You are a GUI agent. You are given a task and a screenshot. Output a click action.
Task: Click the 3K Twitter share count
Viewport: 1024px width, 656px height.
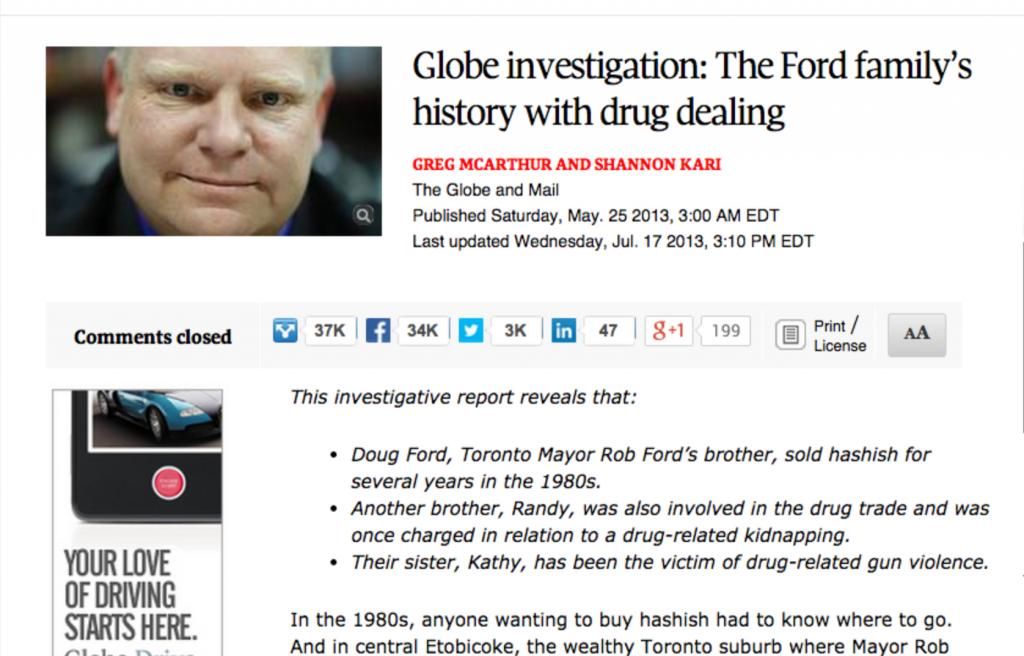(515, 331)
